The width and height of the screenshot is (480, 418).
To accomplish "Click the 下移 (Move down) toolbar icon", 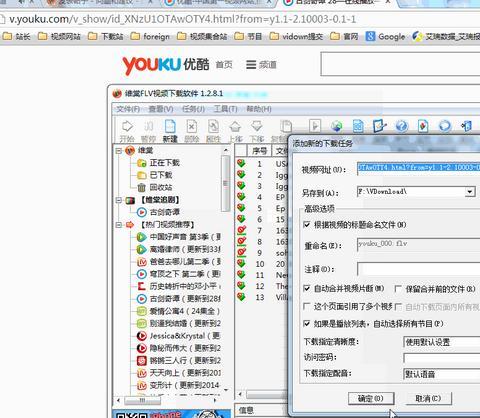I will point(257,131).
